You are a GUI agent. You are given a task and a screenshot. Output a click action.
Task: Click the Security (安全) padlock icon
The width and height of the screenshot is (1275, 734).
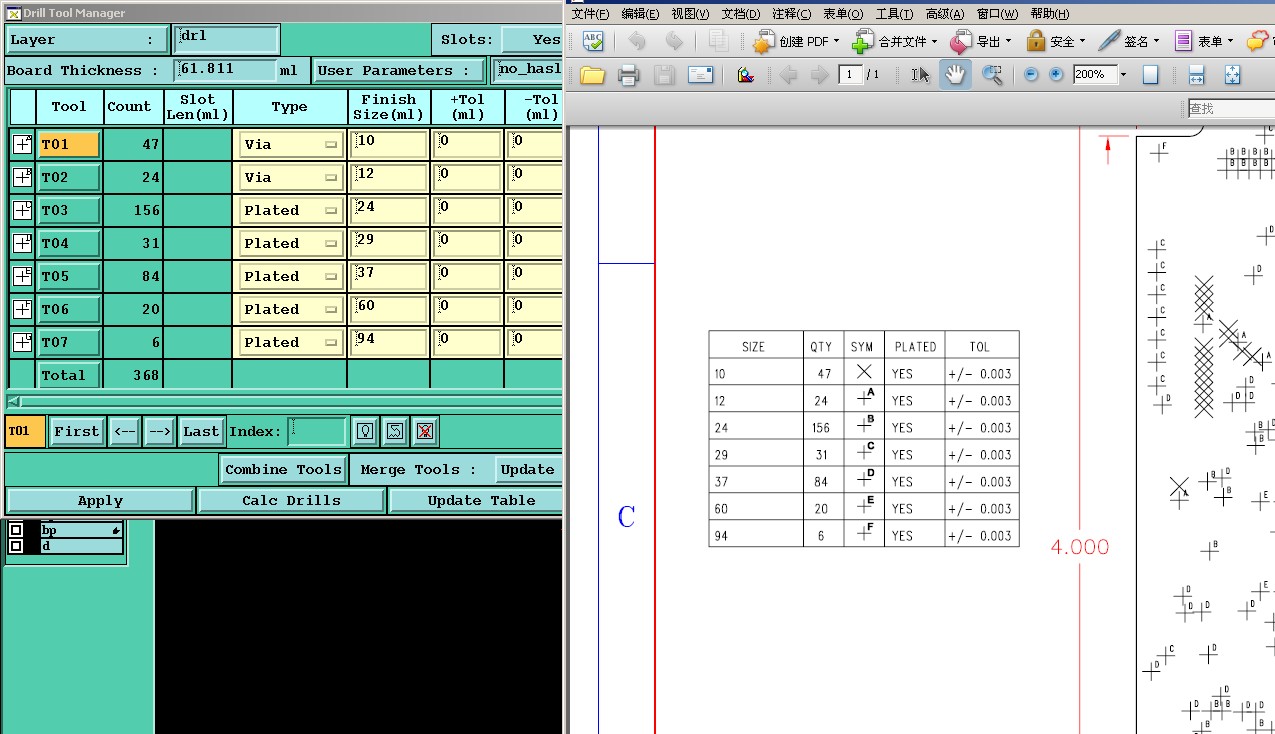click(1036, 41)
